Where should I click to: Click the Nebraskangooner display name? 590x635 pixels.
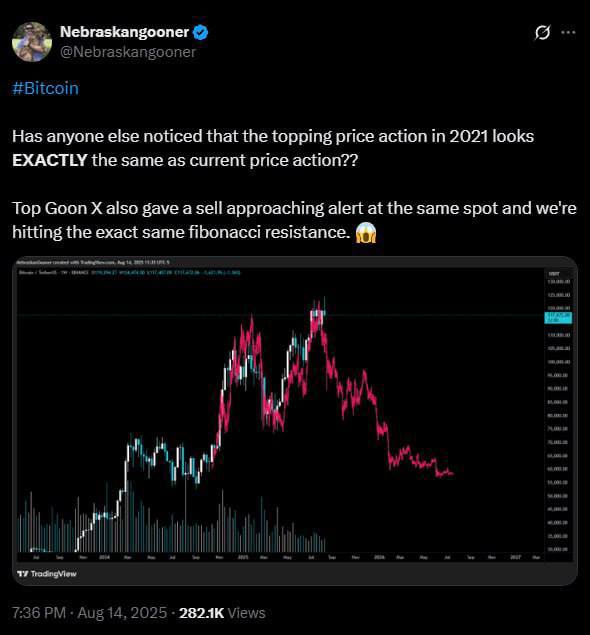[124, 32]
